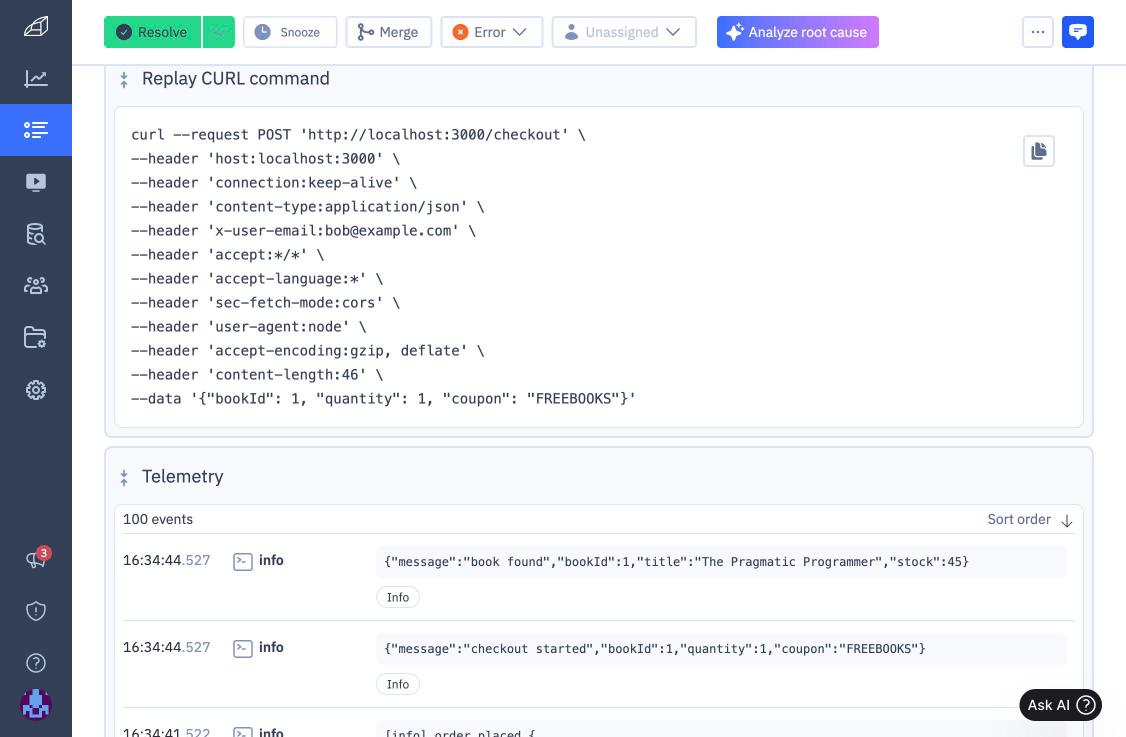Click the x-user-email:bob@example.com header line

303,231
